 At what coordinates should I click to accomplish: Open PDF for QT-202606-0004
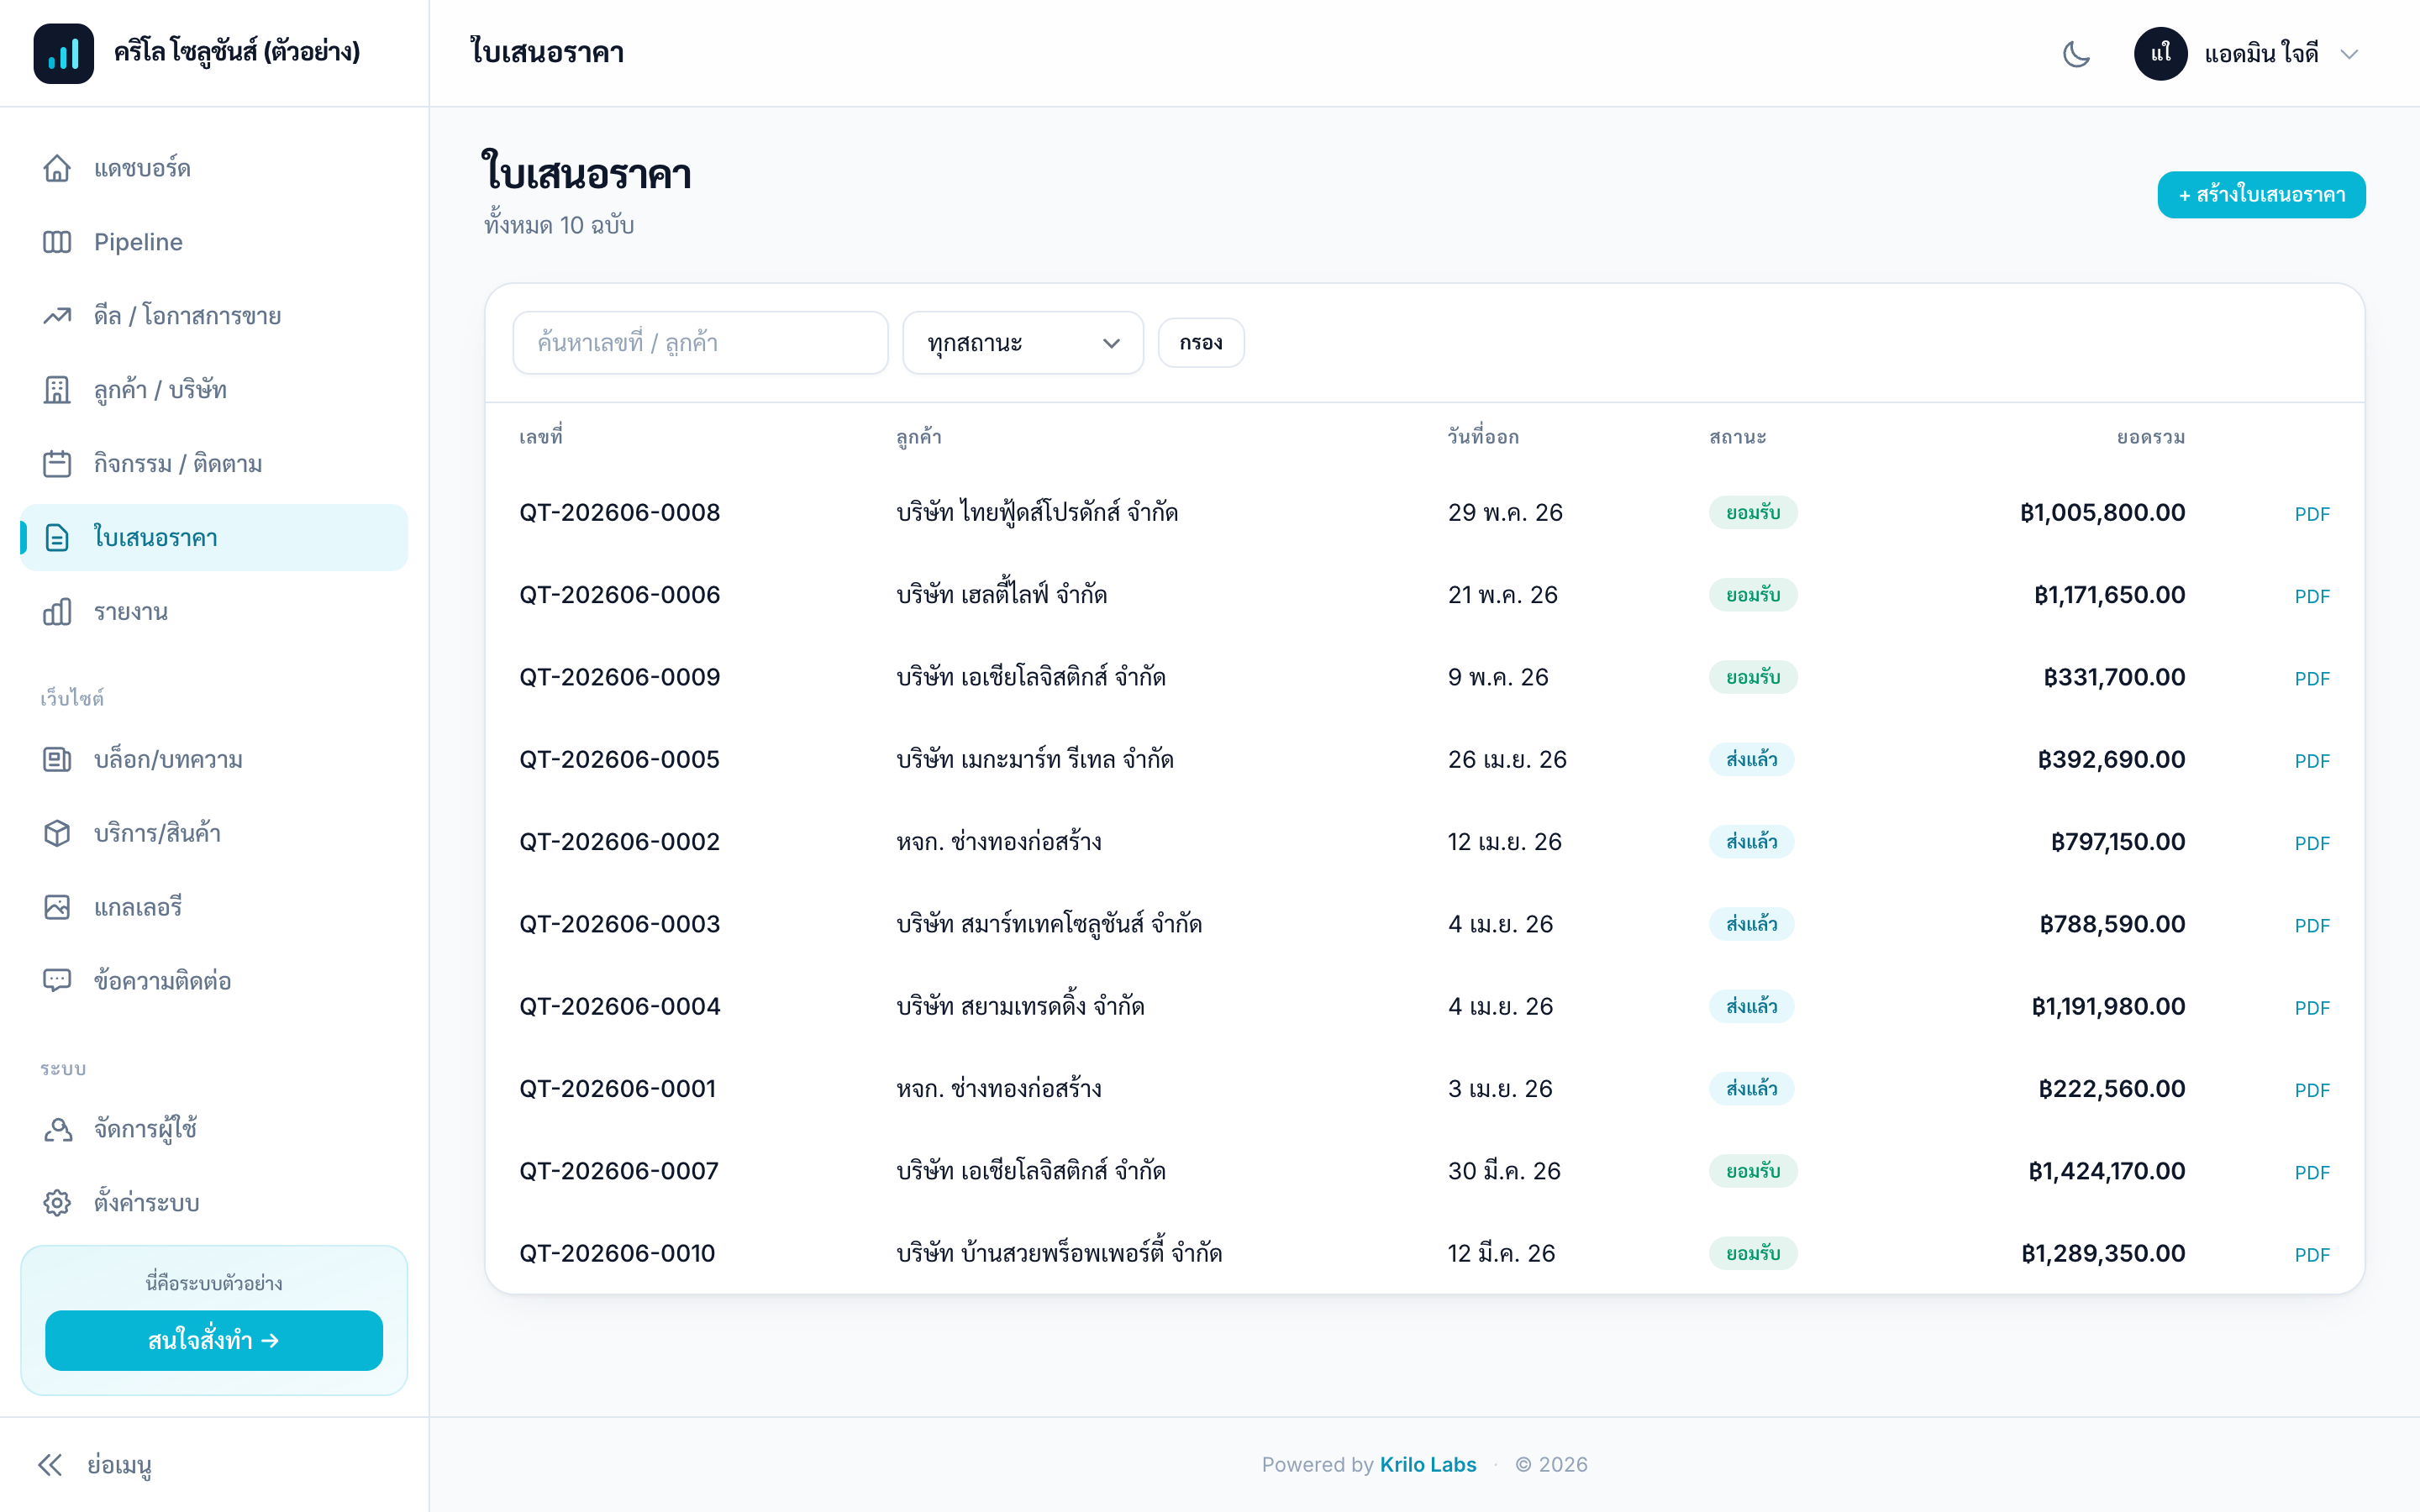(x=2311, y=1008)
